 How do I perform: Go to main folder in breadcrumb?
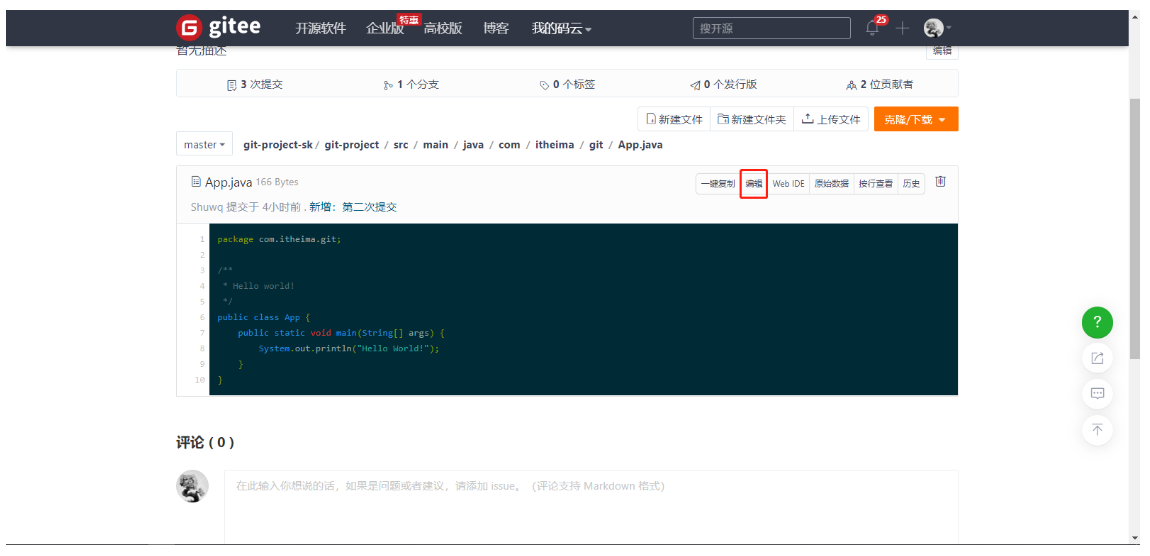click(435, 145)
